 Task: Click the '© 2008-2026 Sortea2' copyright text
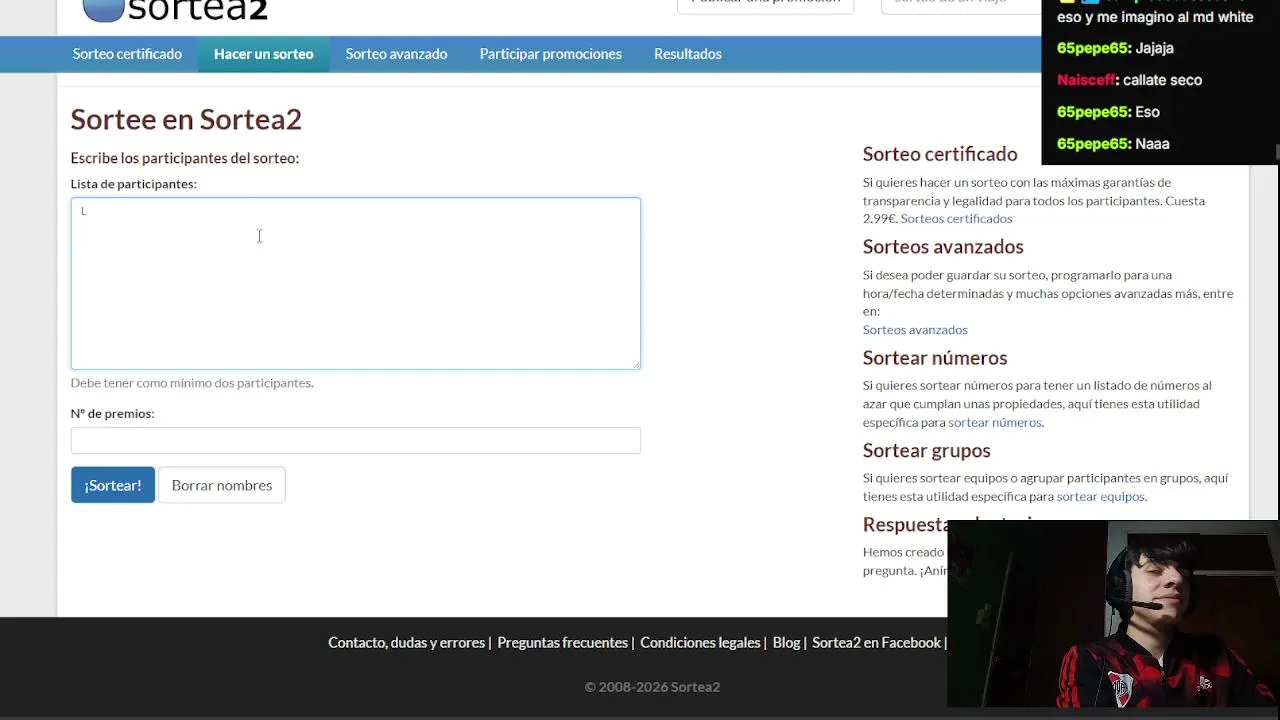(x=652, y=687)
